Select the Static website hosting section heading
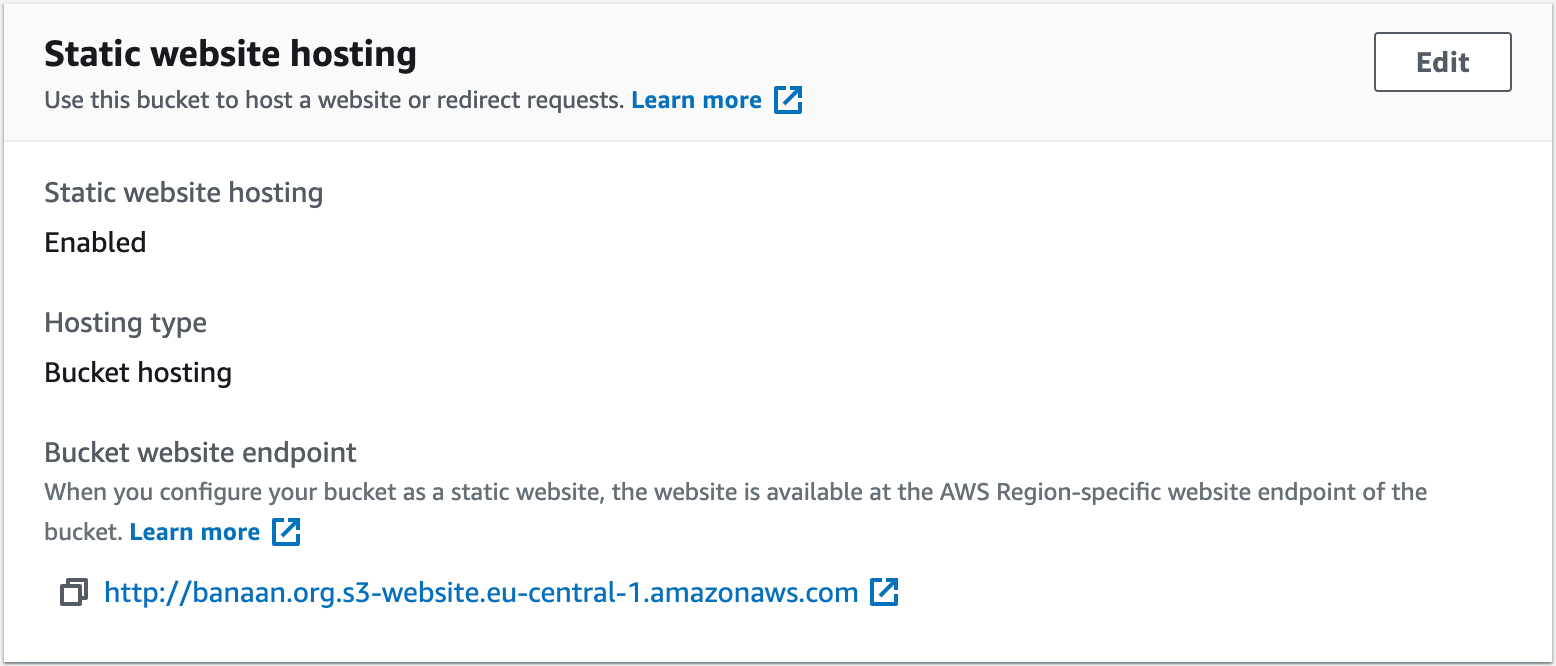This screenshot has width=1556, height=666. click(230, 53)
